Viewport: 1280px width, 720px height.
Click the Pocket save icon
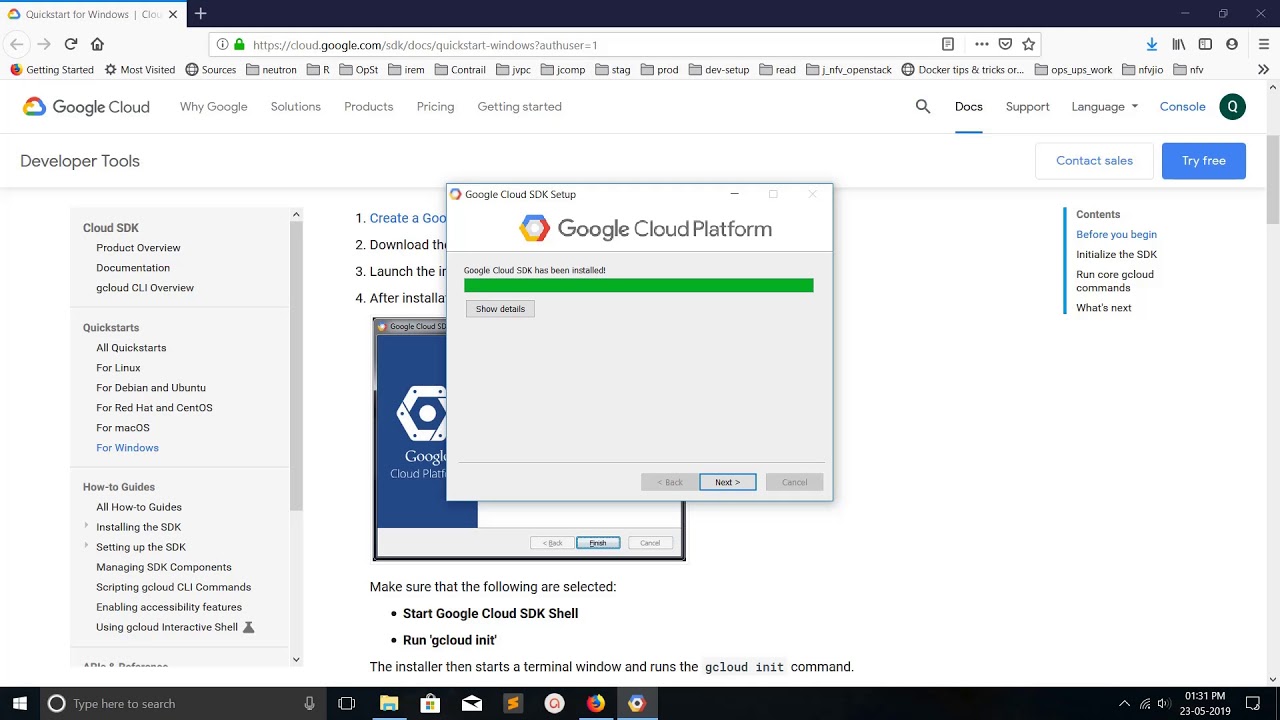tap(1005, 44)
